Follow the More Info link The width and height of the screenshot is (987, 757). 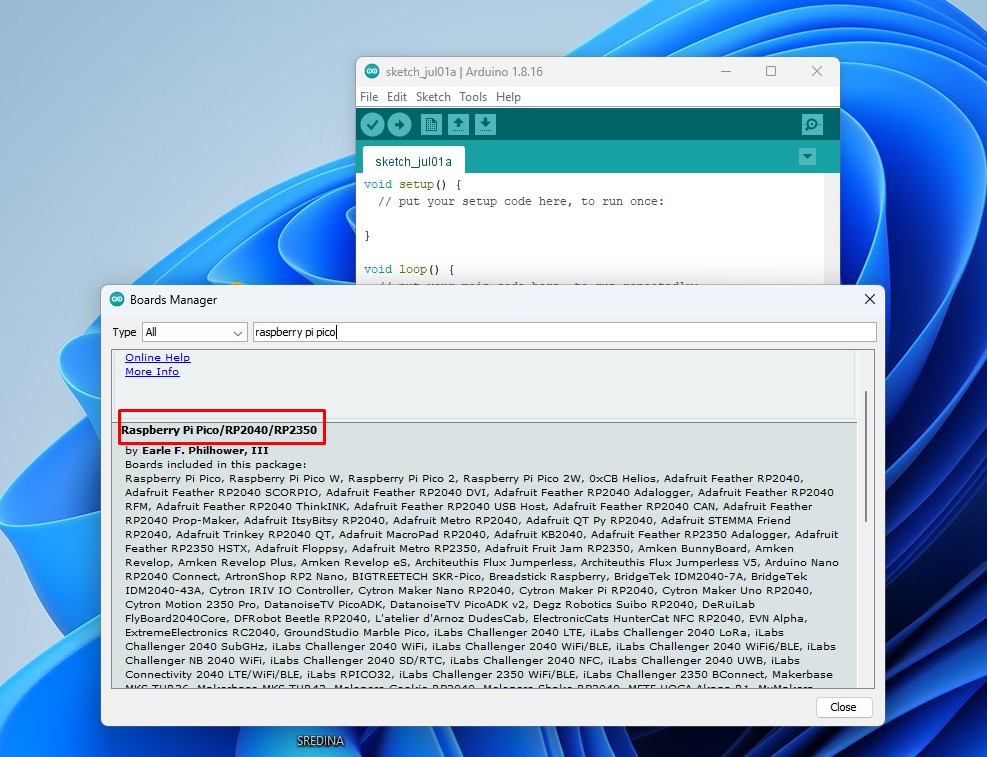coord(152,372)
